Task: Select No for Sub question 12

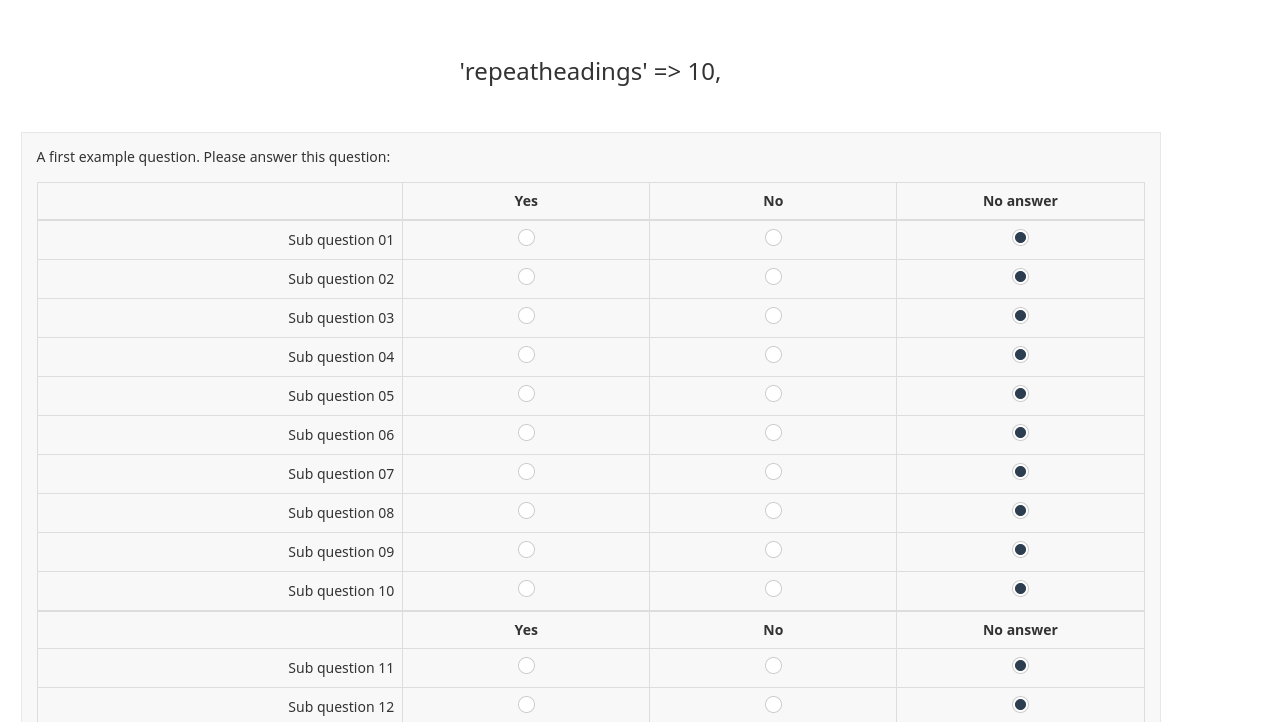Action: click(773, 705)
